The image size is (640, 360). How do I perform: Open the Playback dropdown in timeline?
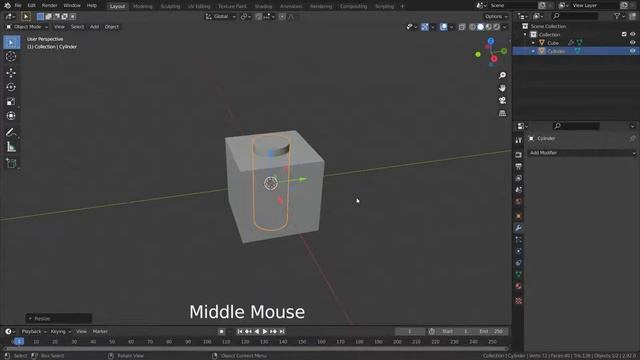click(x=33, y=331)
